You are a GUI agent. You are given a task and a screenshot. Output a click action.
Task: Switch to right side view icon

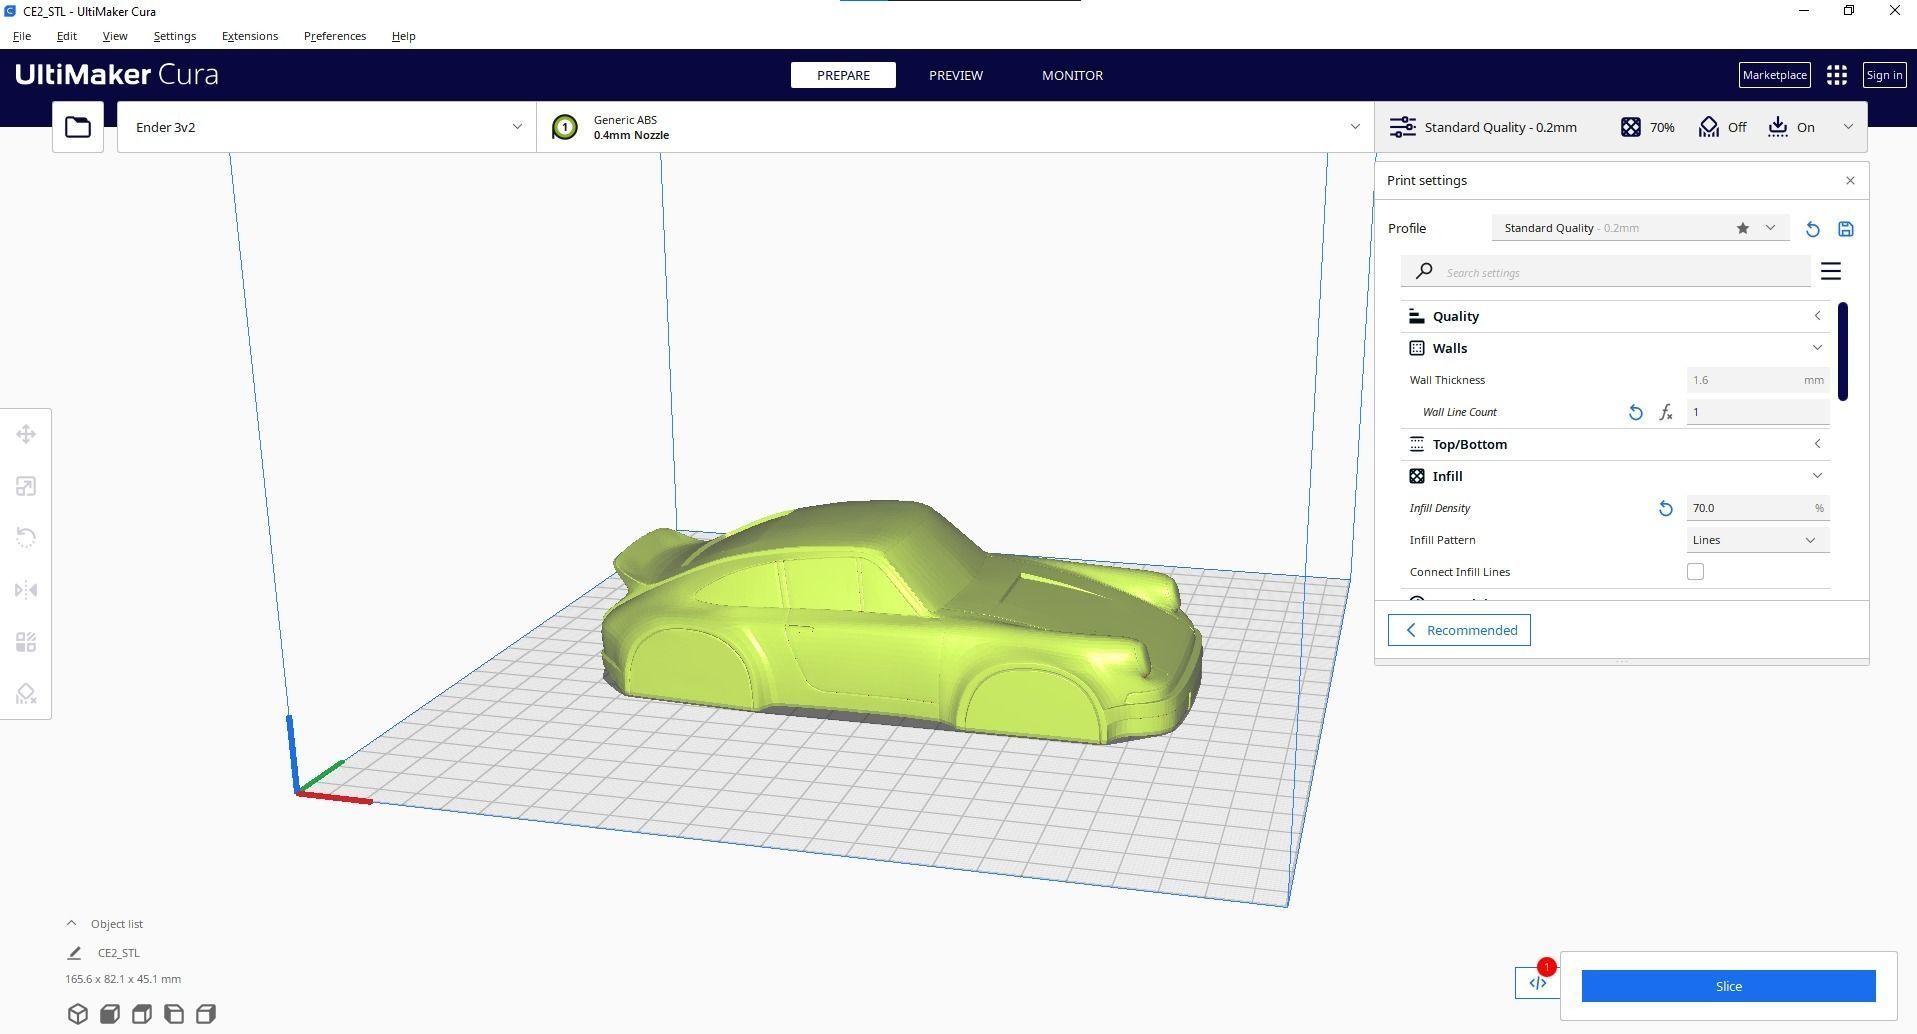click(206, 1014)
